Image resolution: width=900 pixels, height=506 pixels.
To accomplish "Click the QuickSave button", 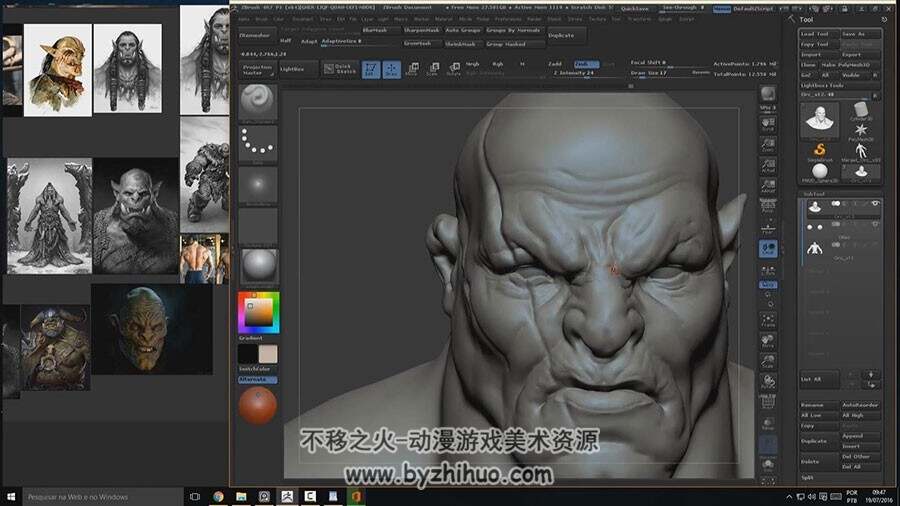I will click(635, 9).
